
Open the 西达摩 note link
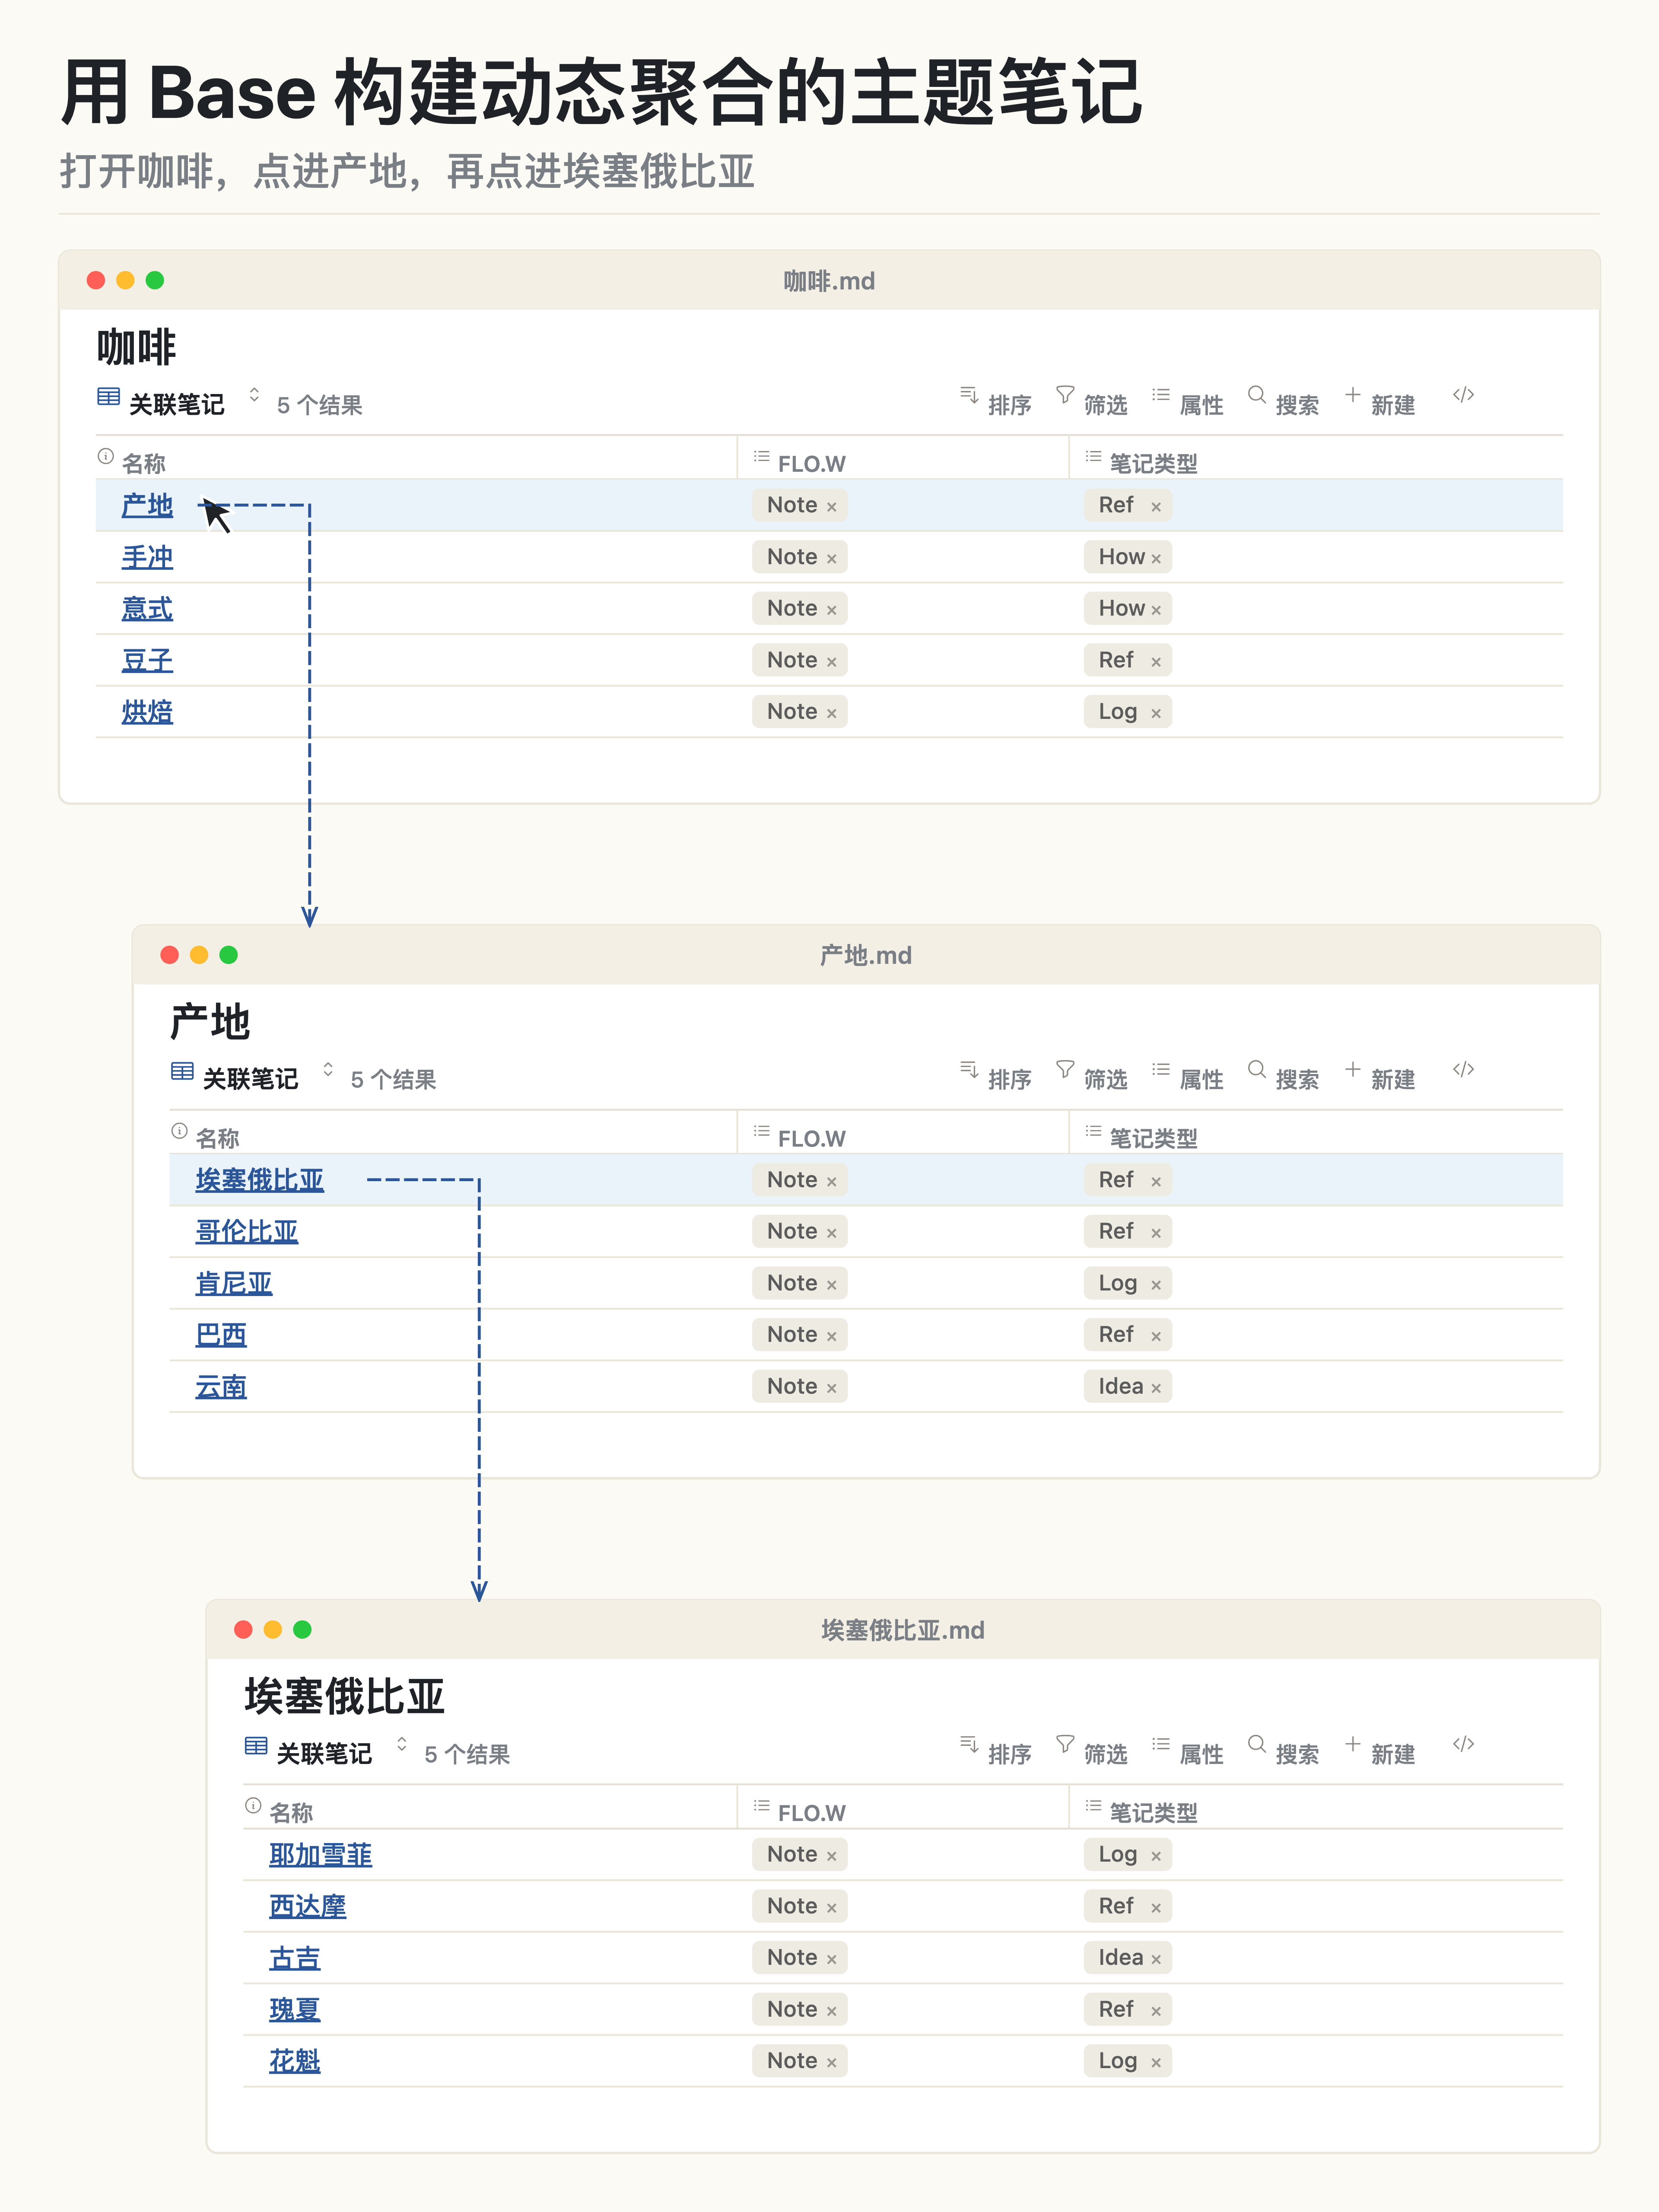tap(308, 1907)
